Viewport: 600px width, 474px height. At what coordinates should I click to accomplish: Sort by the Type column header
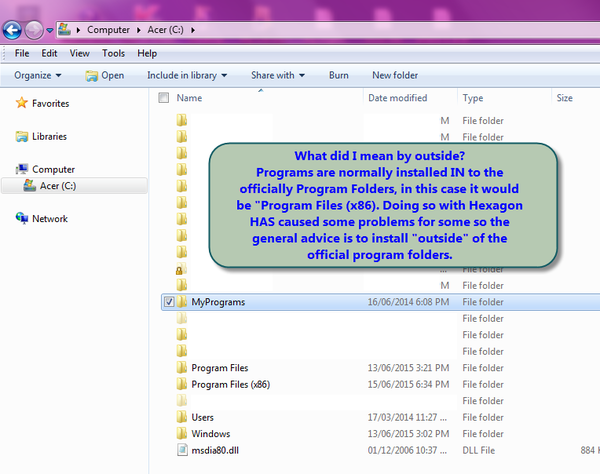(x=473, y=98)
